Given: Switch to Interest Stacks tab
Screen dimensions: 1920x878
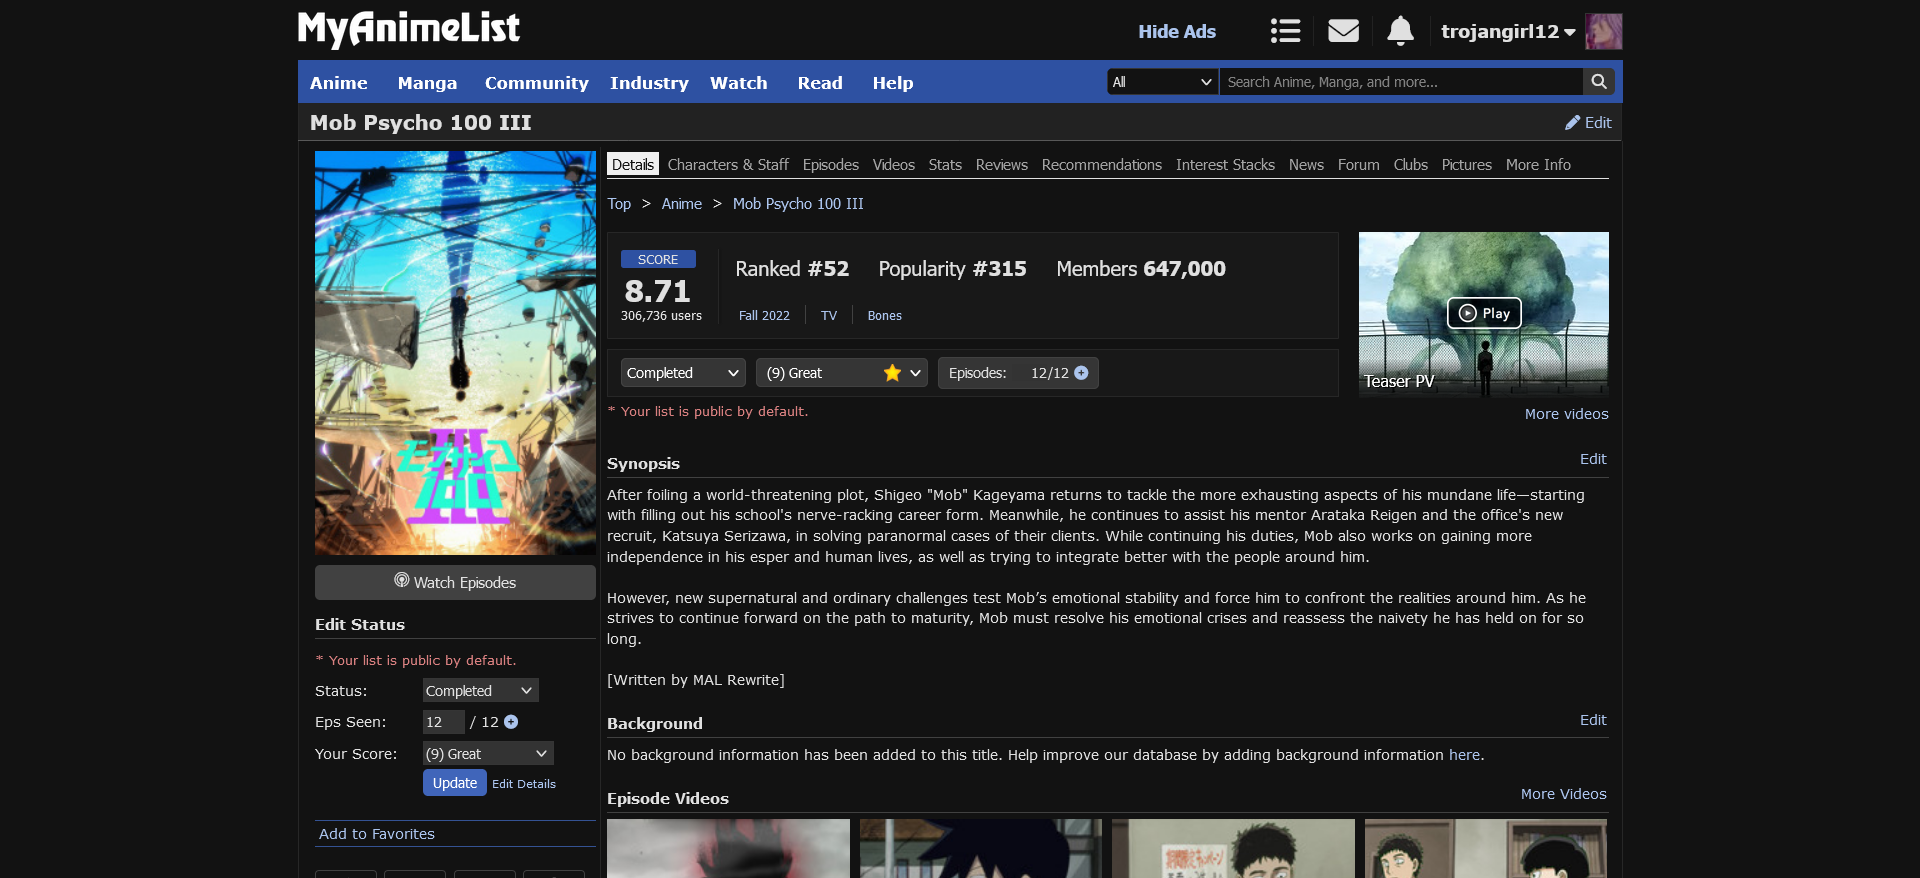Looking at the screenshot, I should 1225,164.
